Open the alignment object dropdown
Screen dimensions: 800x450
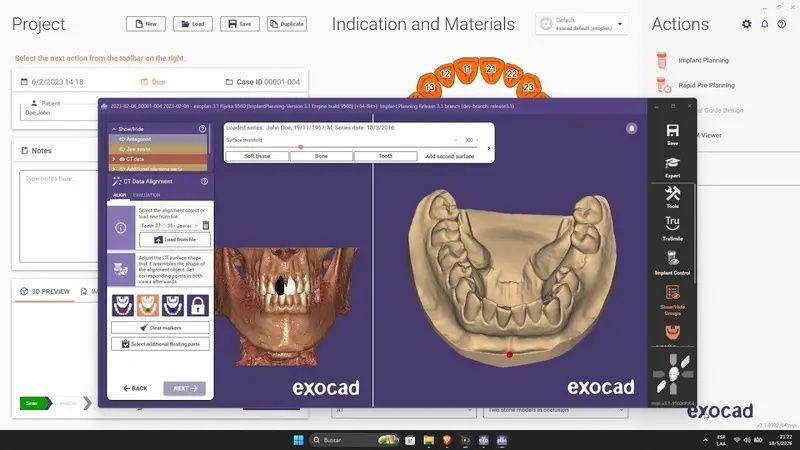point(169,226)
